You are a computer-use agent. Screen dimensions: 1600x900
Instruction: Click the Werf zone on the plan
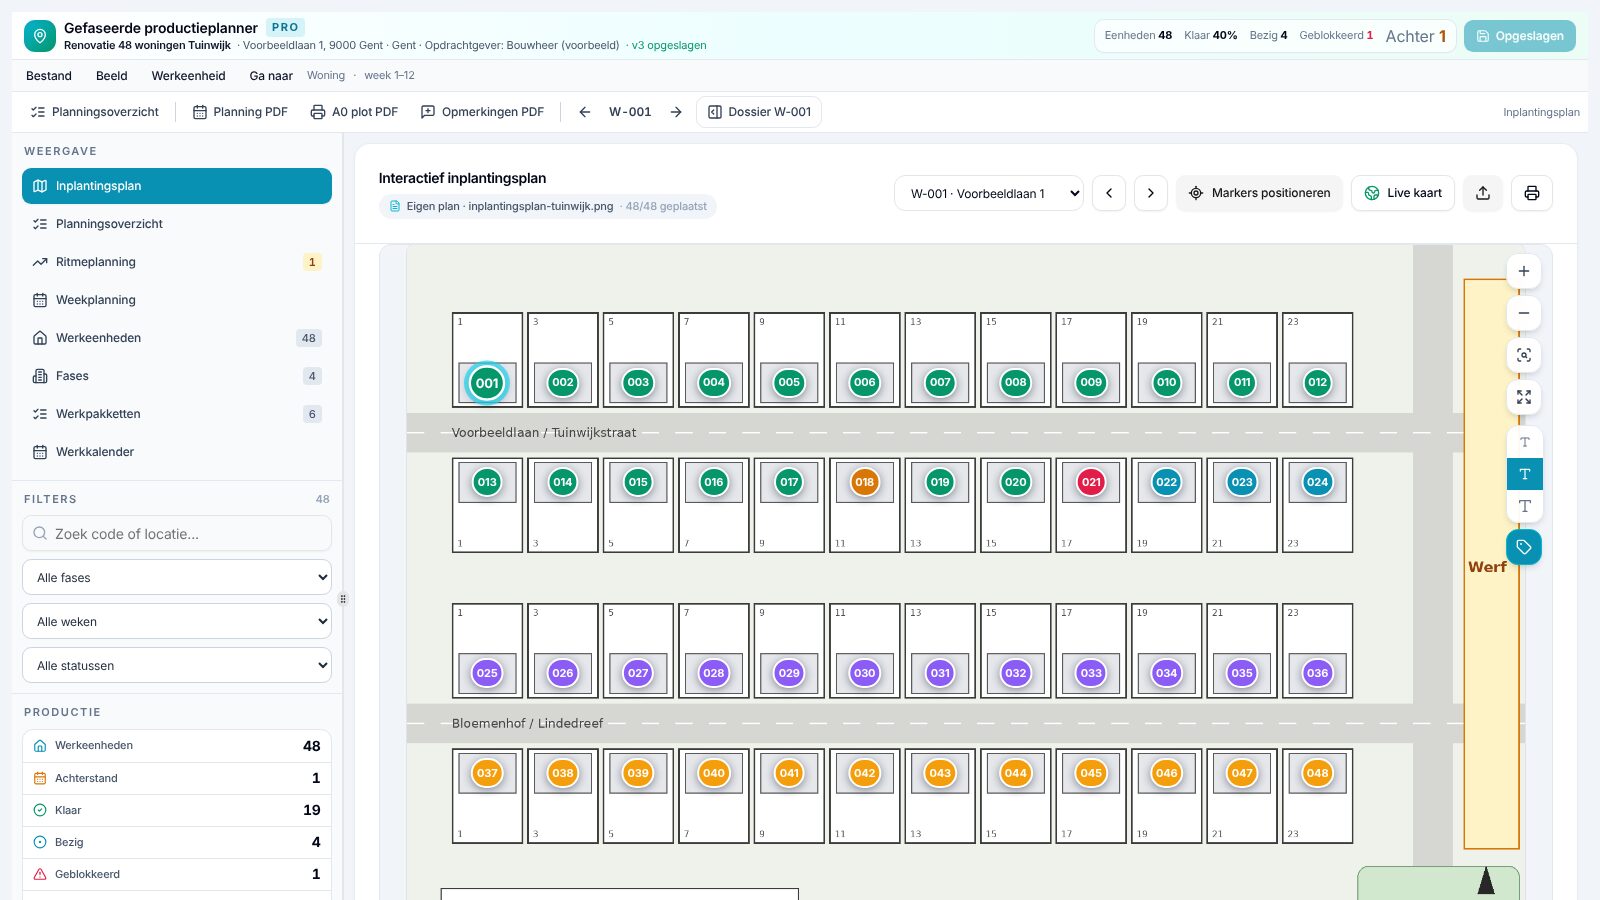point(1490,565)
